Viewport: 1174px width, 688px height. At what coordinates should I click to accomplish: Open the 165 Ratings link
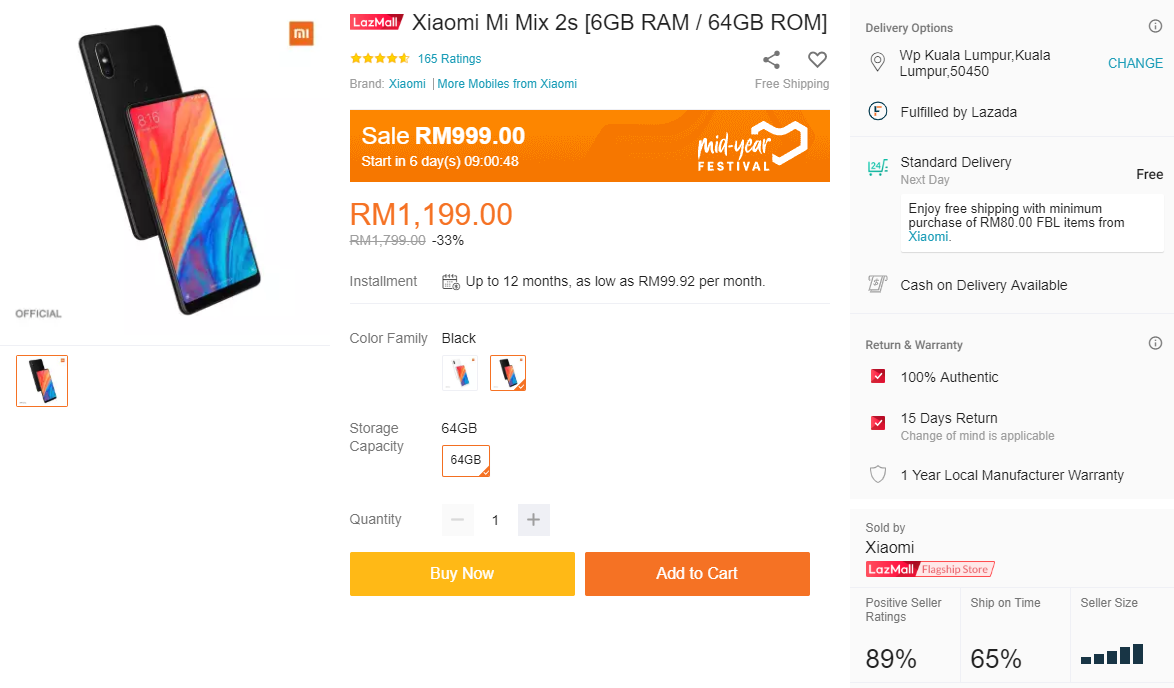(449, 59)
